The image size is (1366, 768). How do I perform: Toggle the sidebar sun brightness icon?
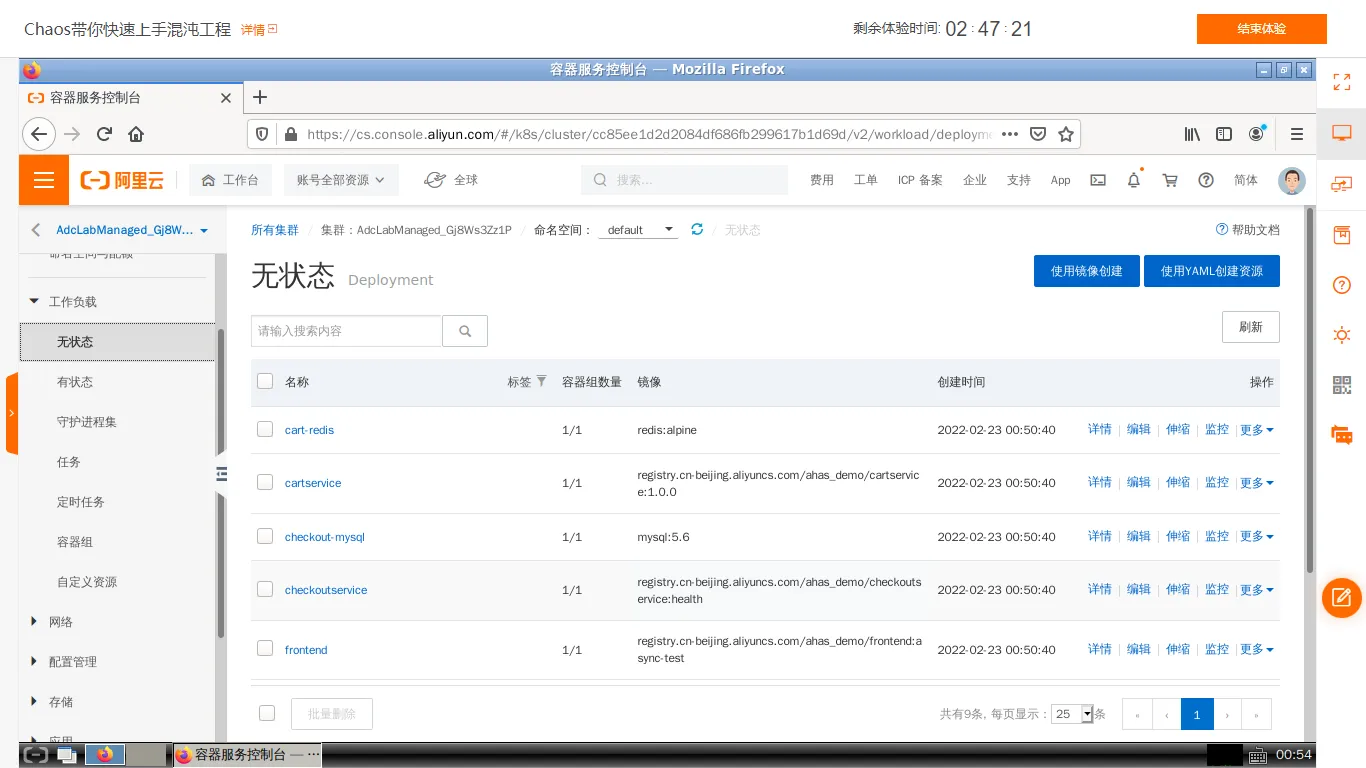pos(1342,335)
